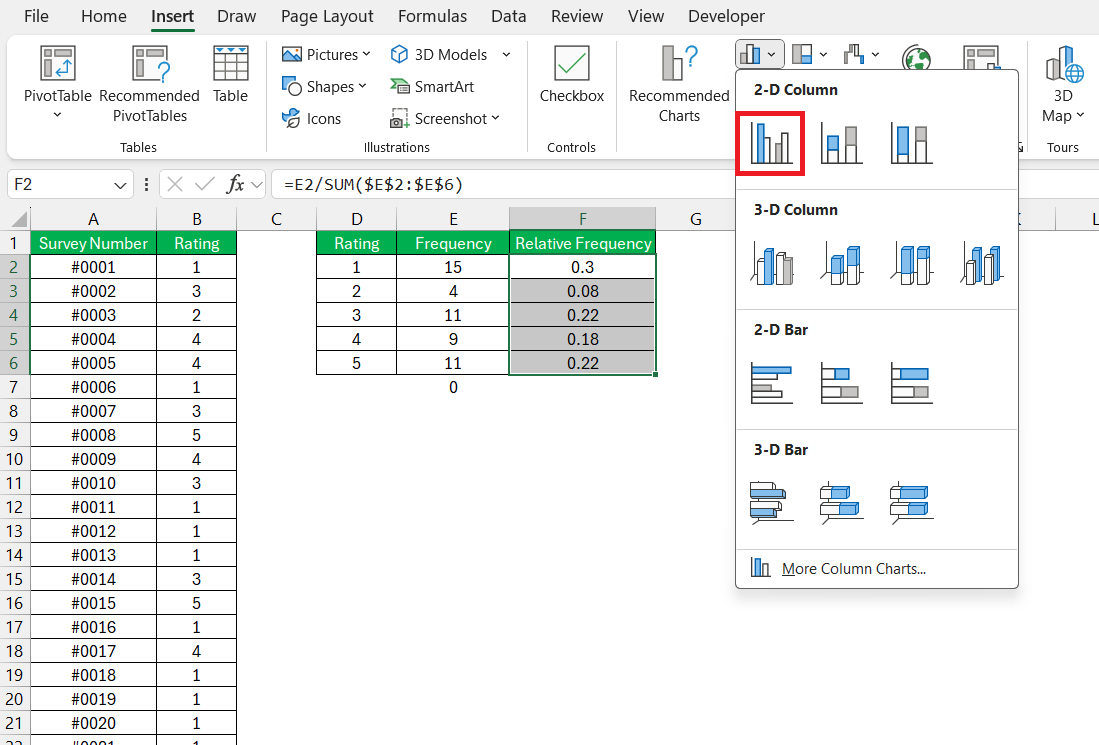
Task: Switch to the Page Layout tab
Action: tap(327, 16)
